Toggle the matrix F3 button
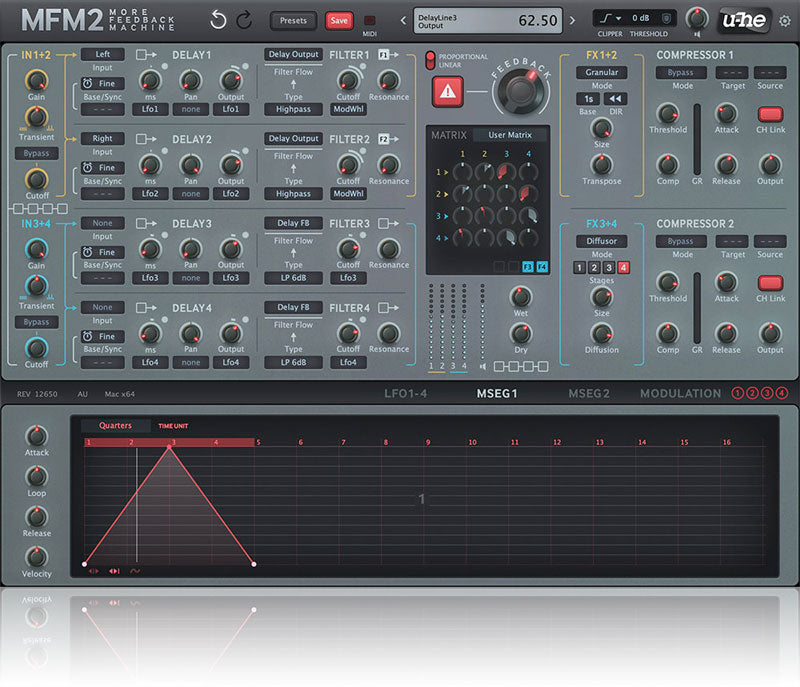 (528, 266)
